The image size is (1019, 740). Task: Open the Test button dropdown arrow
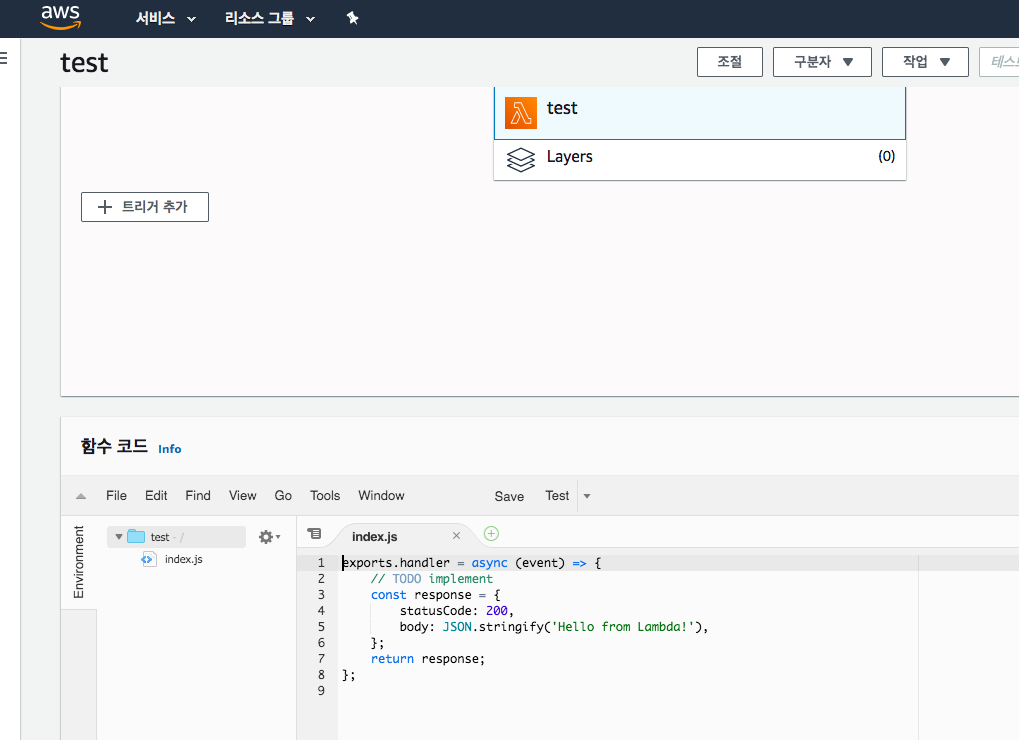pos(587,496)
